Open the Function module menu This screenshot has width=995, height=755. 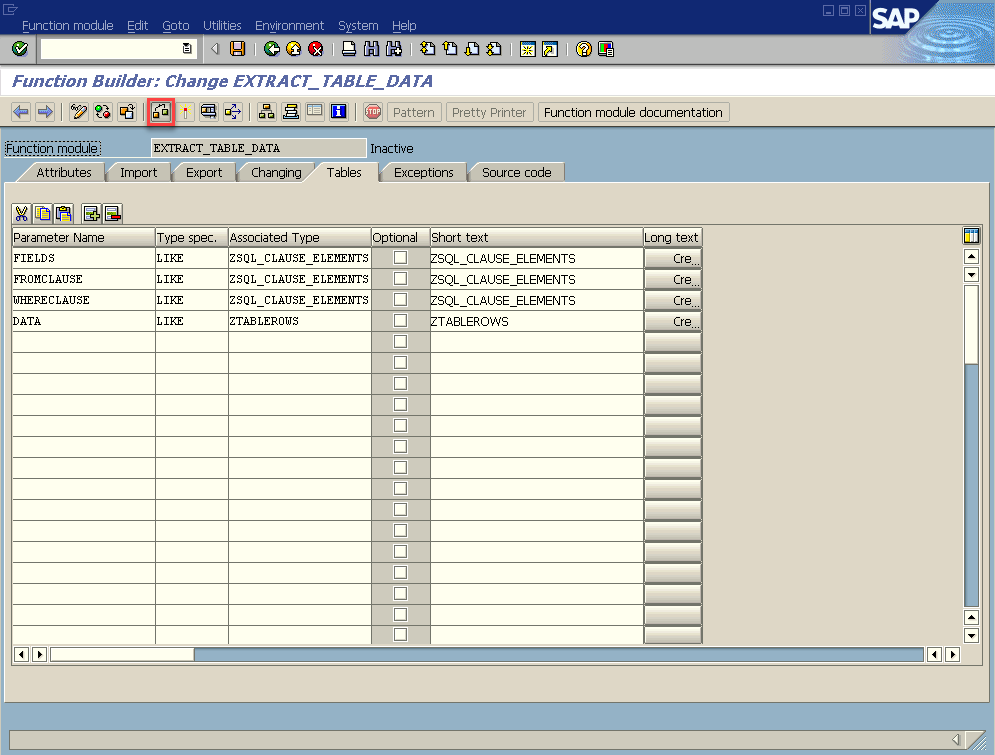coord(67,26)
